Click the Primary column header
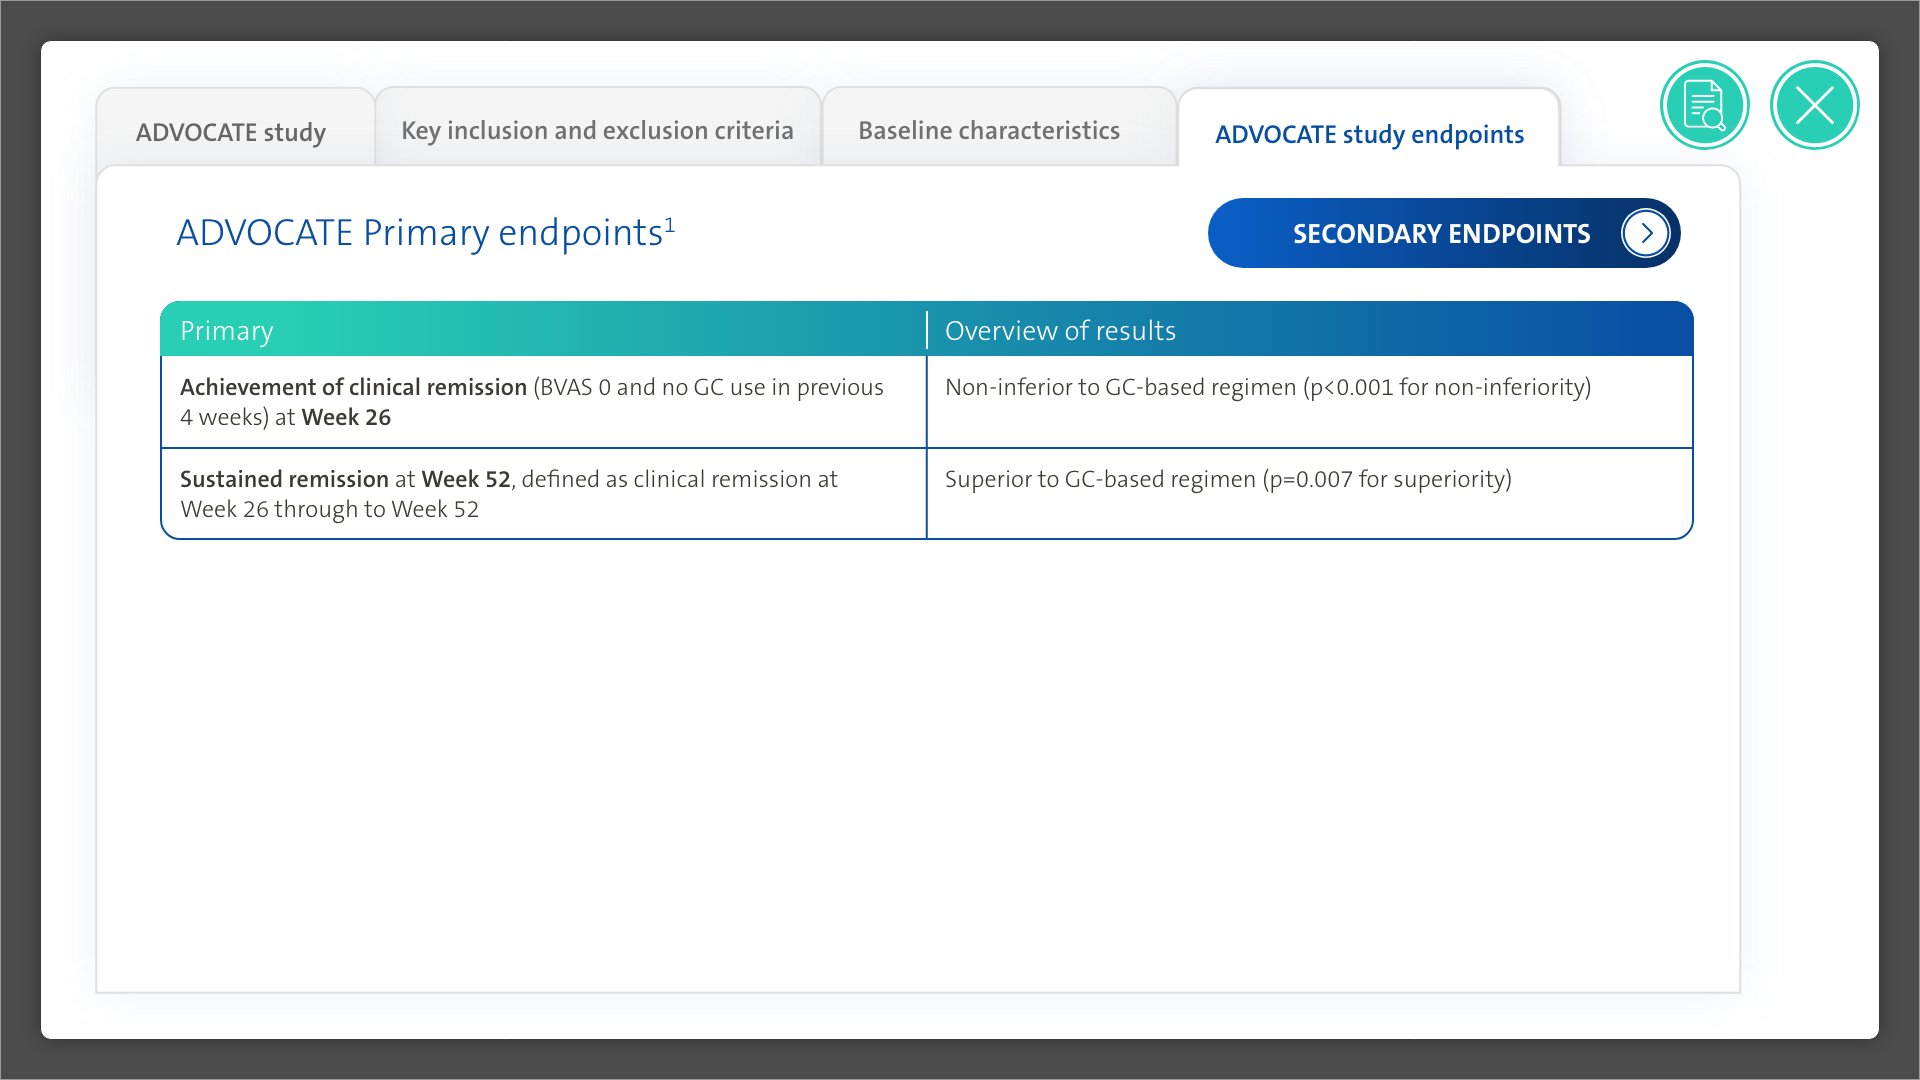Image resolution: width=1920 pixels, height=1080 pixels. click(227, 331)
